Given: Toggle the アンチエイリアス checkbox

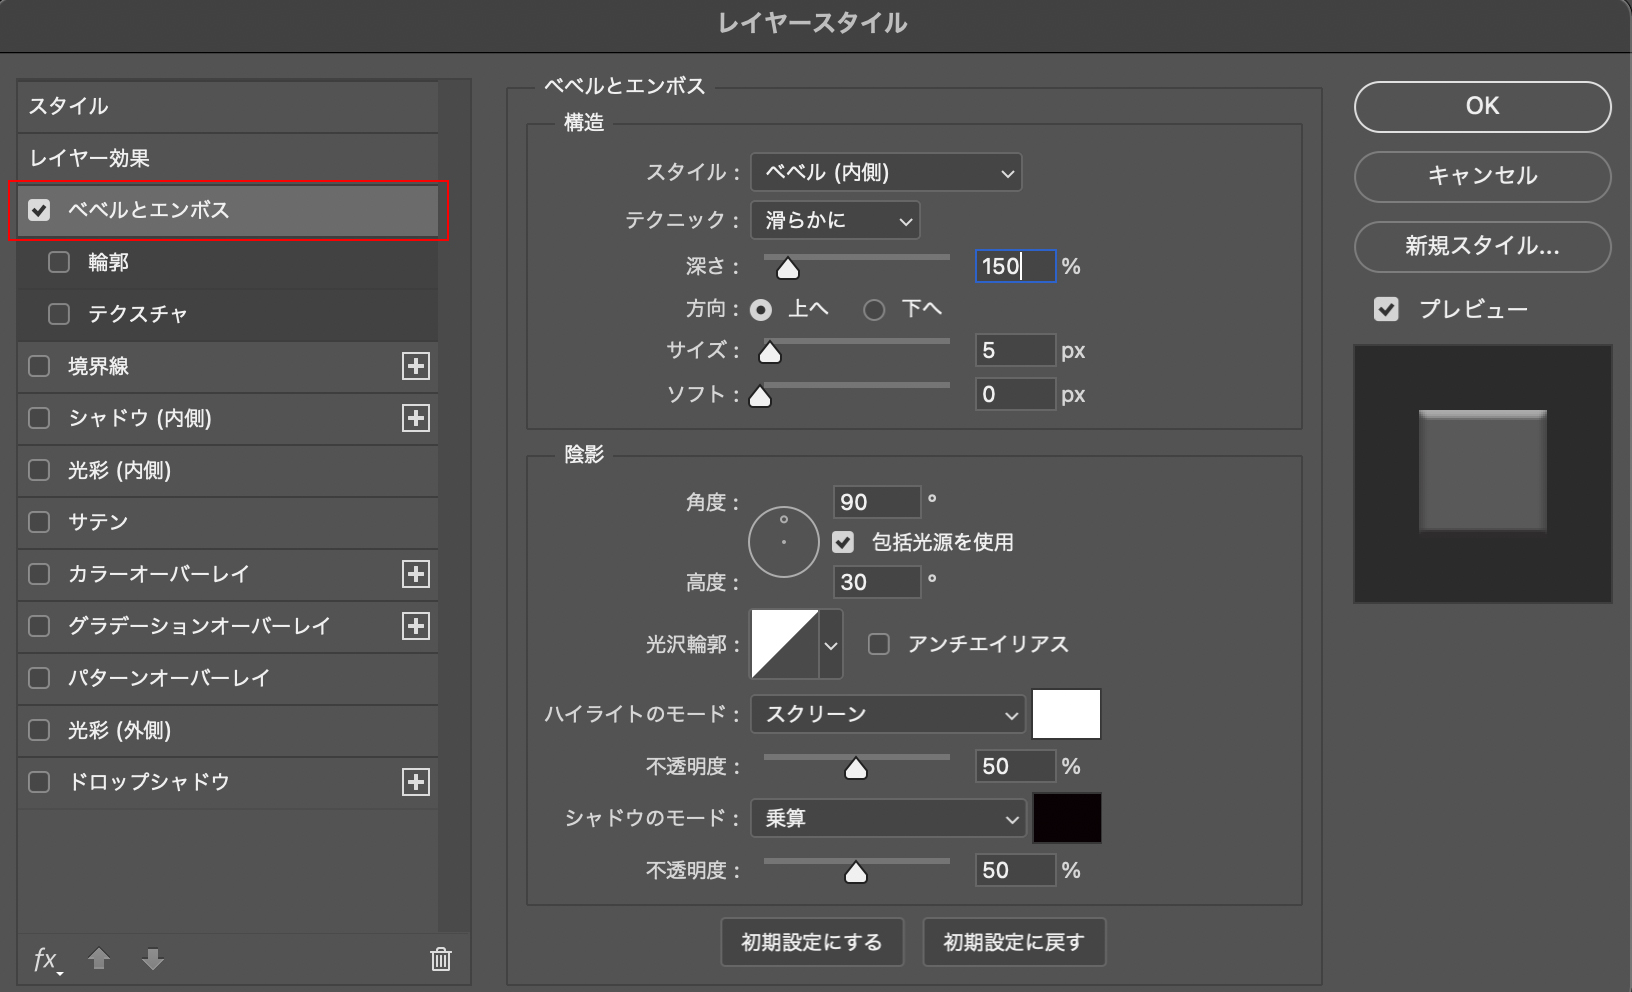Looking at the screenshot, I should point(879,644).
